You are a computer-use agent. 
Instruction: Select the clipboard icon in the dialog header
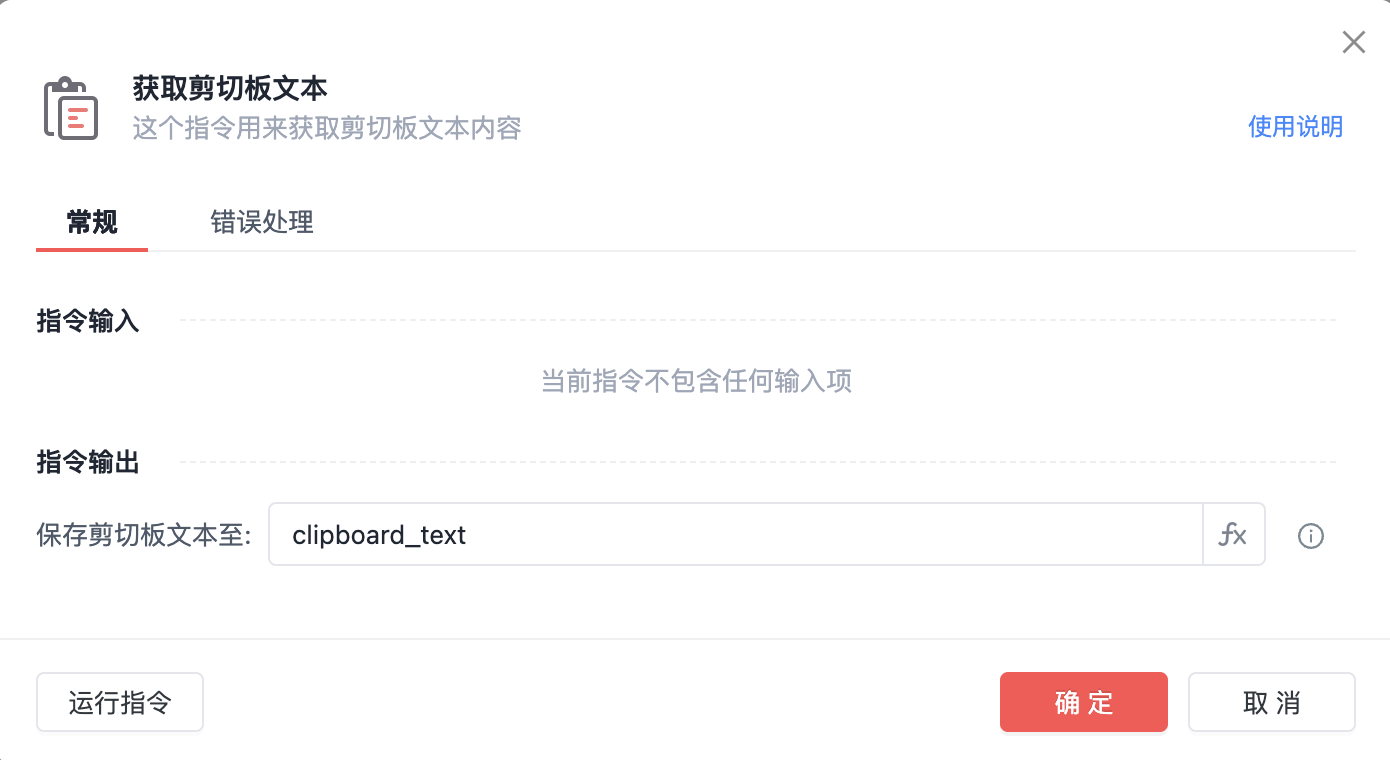(x=69, y=108)
